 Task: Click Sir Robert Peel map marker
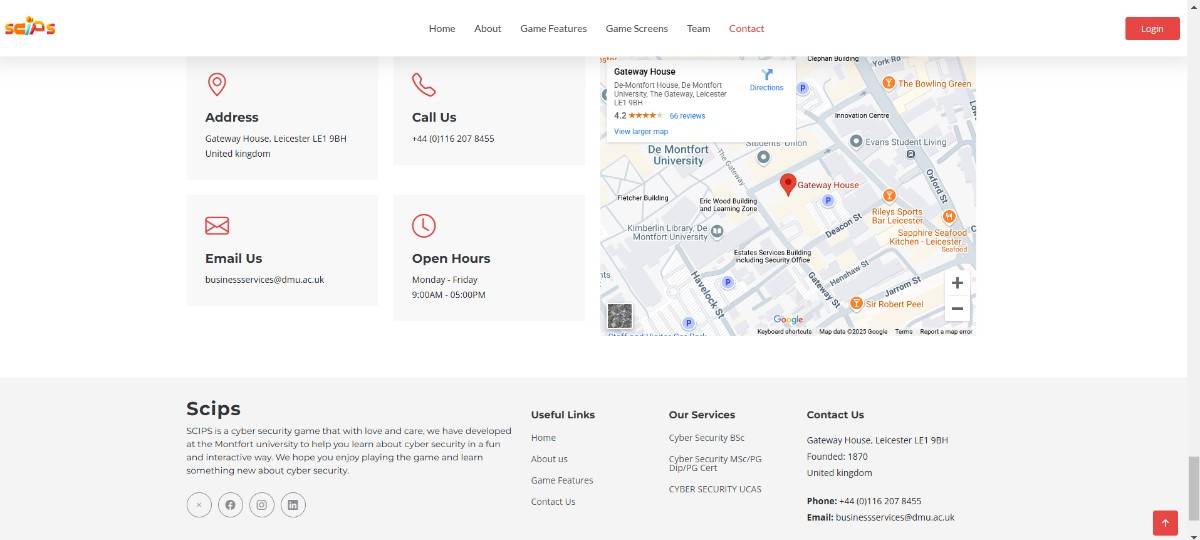click(x=856, y=303)
